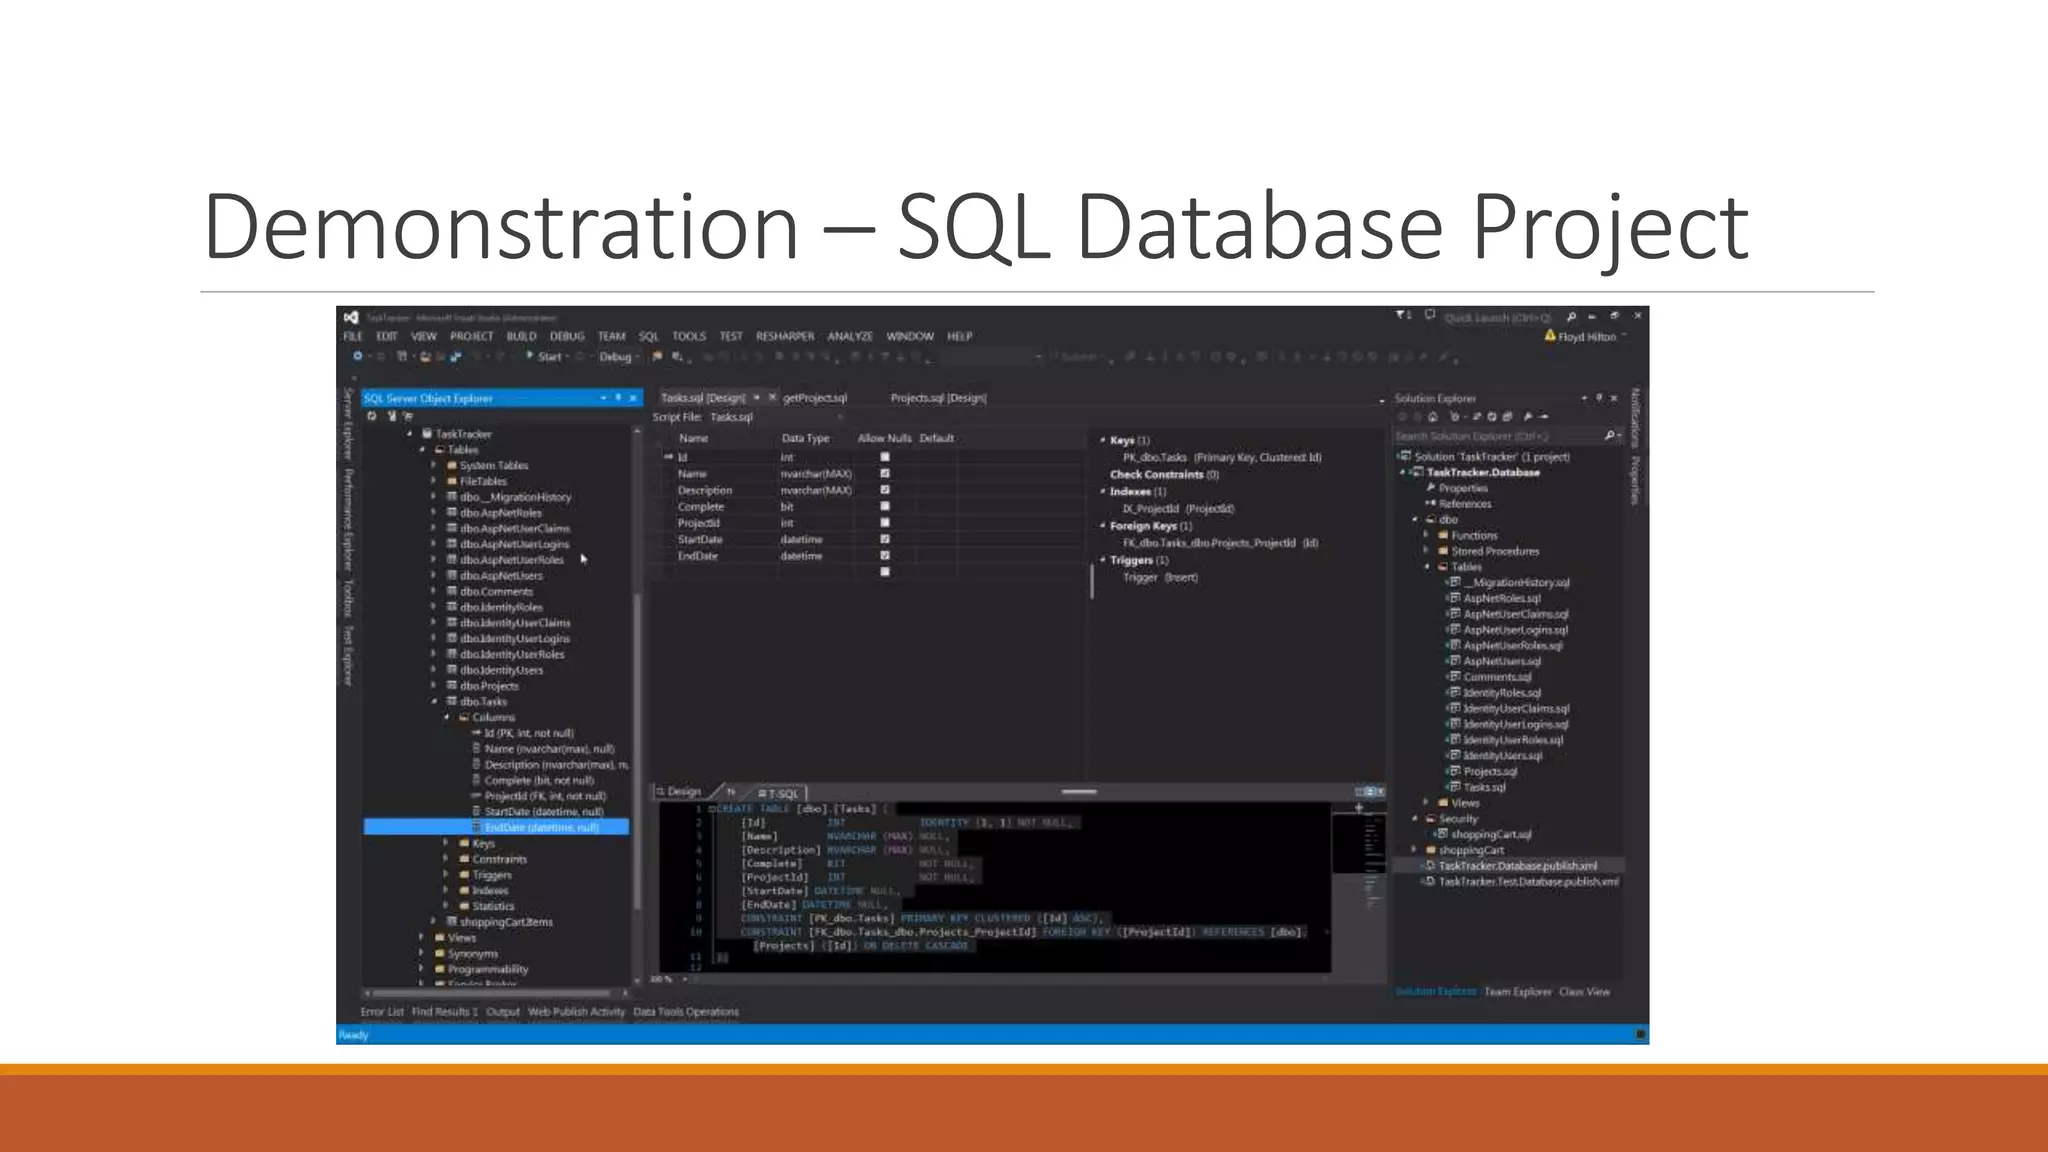Image resolution: width=2048 pixels, height=1152 pixels.
Task: Open the SQL menu
Action: pos(648,336)
